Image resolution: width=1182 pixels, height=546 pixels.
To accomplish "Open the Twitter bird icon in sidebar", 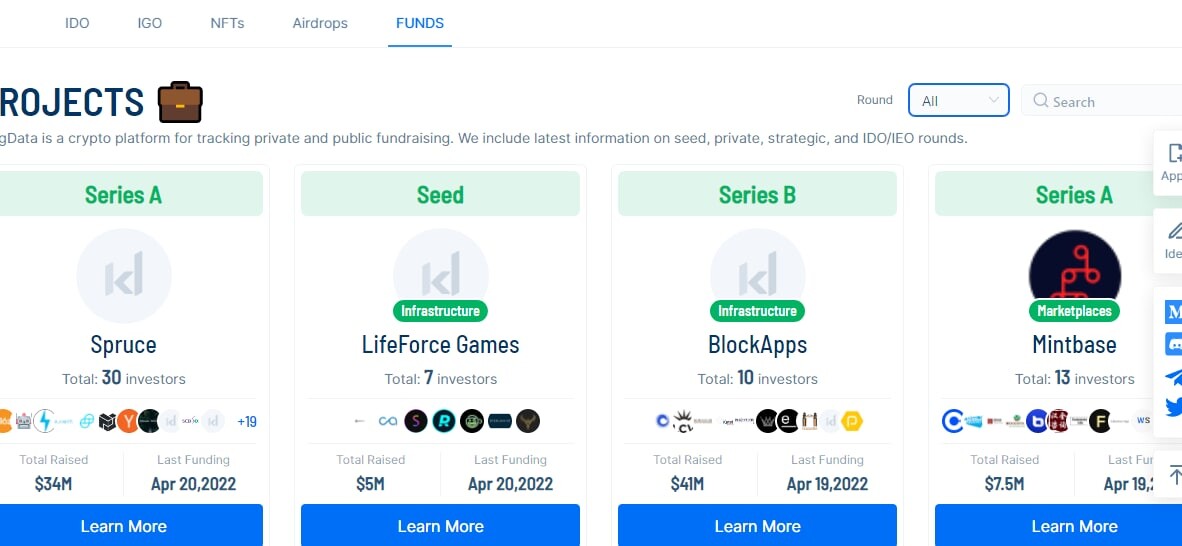I will 1174,408.
